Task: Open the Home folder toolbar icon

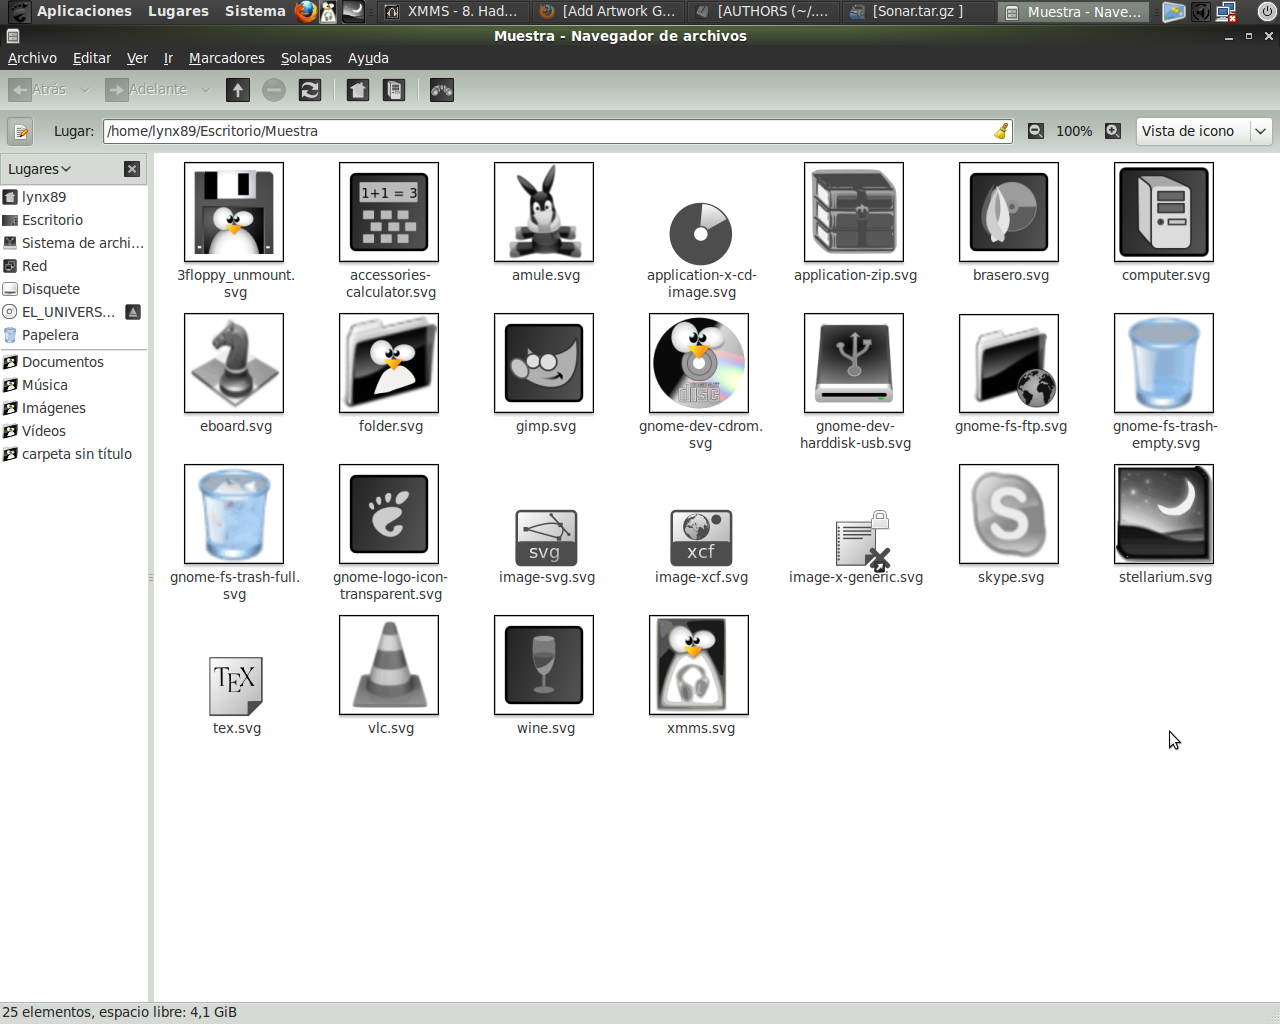Action: coord(357,90)
